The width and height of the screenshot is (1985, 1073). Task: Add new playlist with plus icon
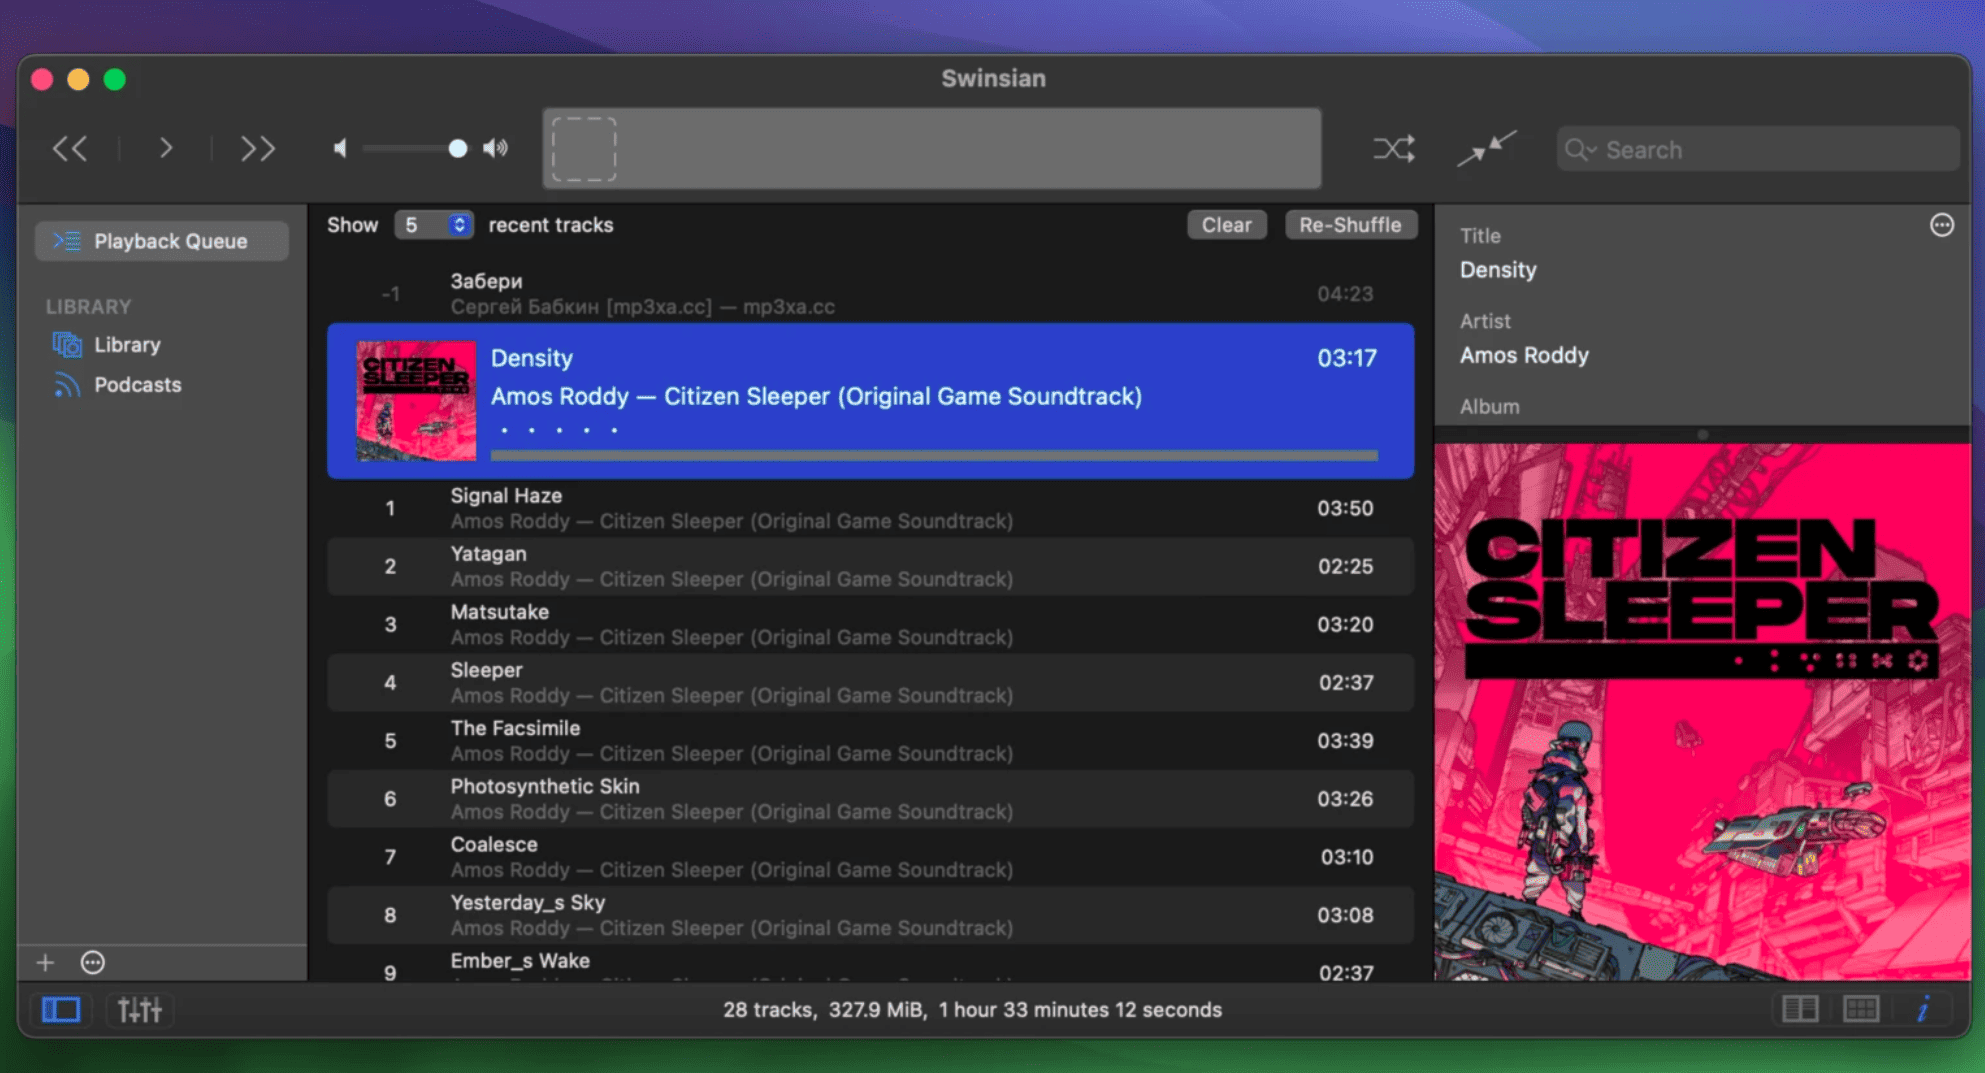click(x=45, y=963)
